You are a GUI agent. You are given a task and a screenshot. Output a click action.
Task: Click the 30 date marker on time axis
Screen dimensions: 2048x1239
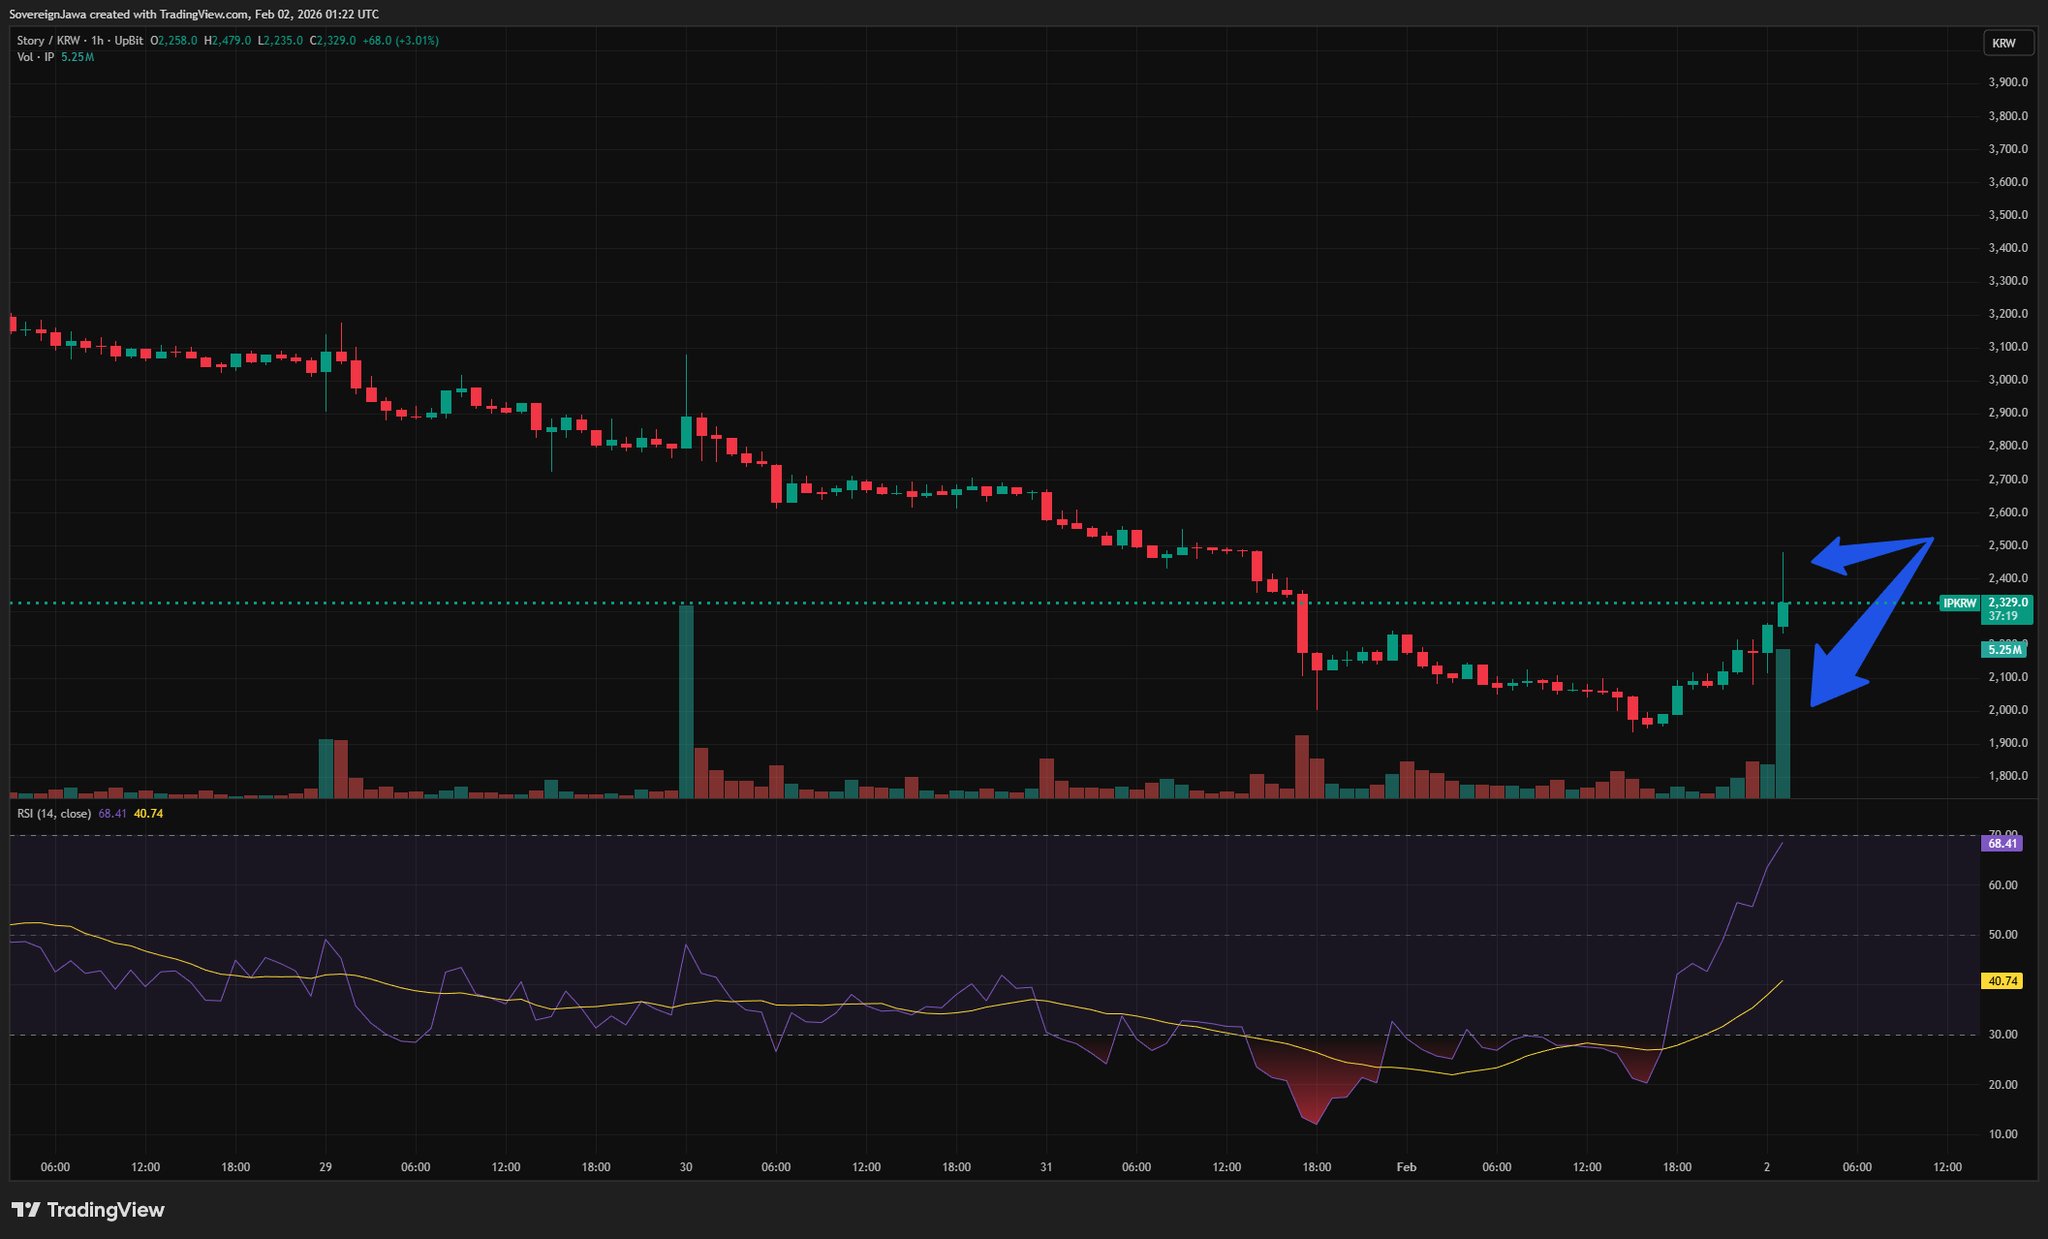coord(686,1167)
